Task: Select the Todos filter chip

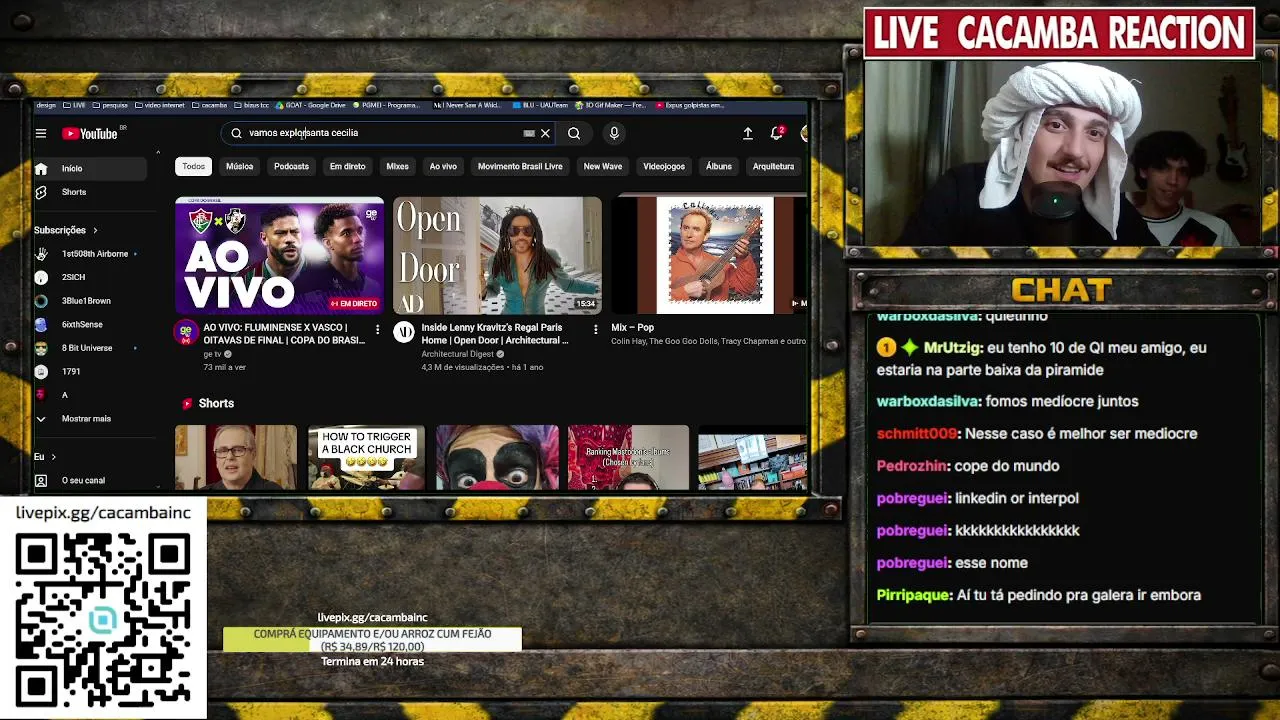Action: pyautogui.click(x=193, y=166)
